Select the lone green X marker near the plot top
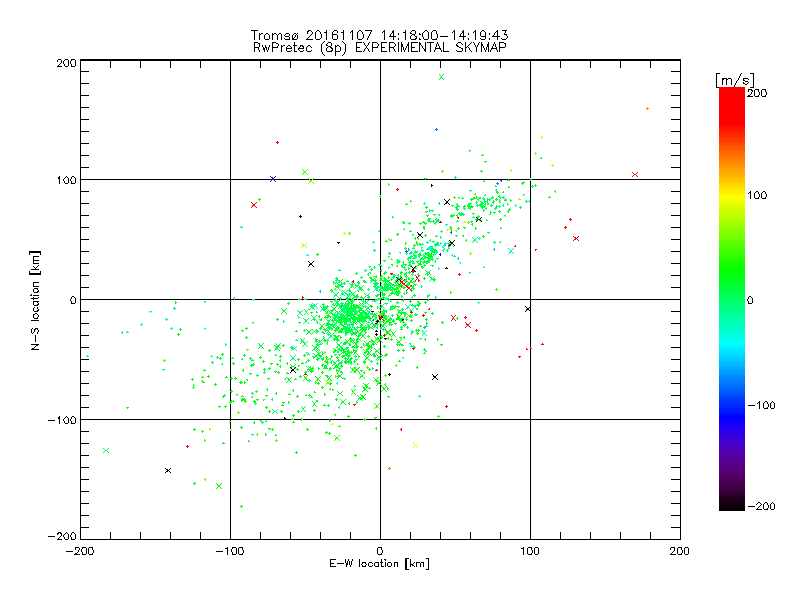The height and width of the screenshot is (600, 800). (x=441, y=77)
